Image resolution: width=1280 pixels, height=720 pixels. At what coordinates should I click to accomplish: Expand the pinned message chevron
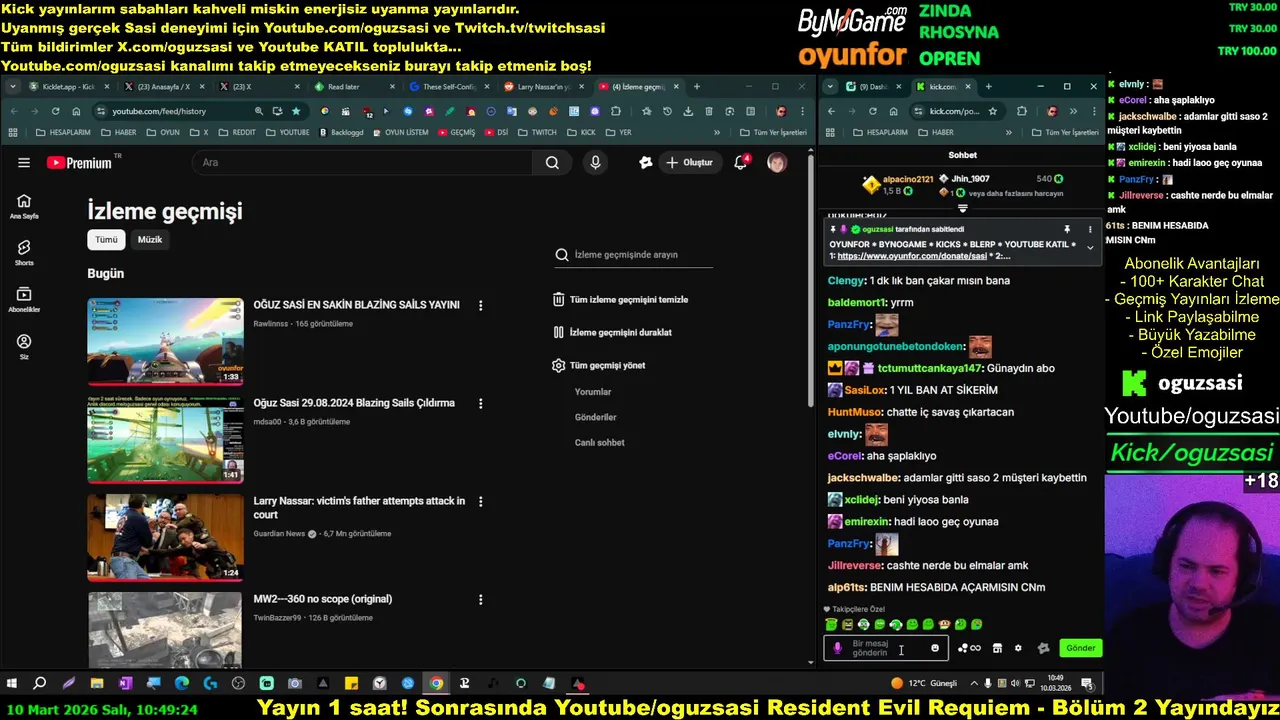pyautogui.click(x=1090, y=247)
